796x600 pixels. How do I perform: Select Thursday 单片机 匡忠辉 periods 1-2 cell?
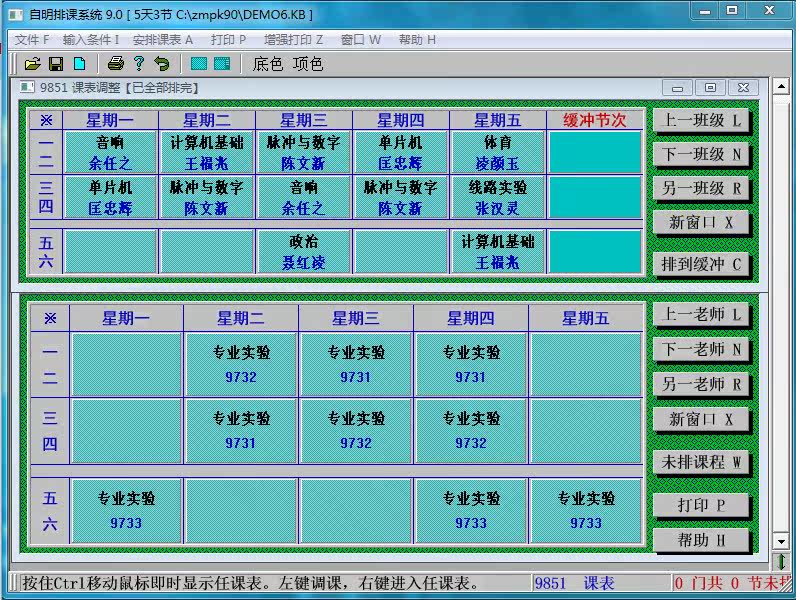pyautogui.click(x=401, y=152)
